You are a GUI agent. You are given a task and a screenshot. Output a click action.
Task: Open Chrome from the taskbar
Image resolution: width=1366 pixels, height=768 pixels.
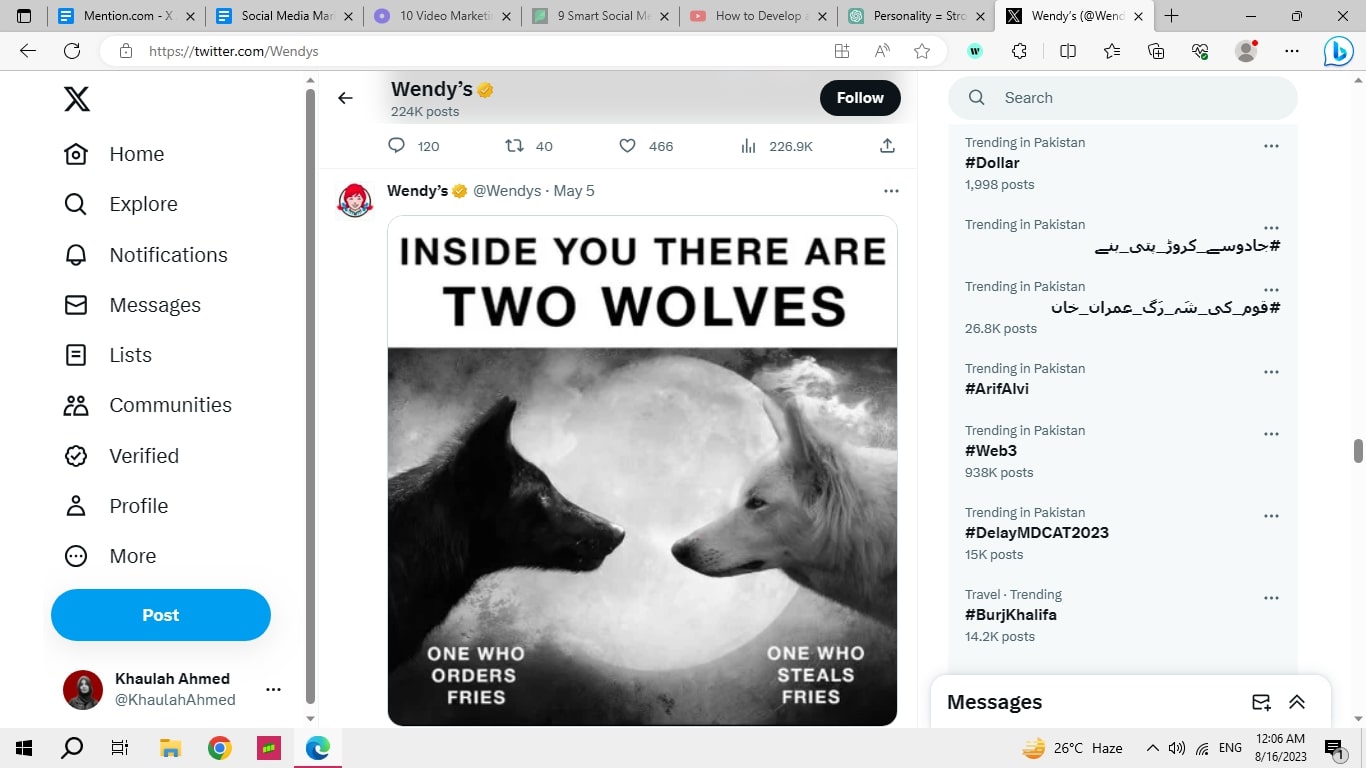tap(220, 748)
